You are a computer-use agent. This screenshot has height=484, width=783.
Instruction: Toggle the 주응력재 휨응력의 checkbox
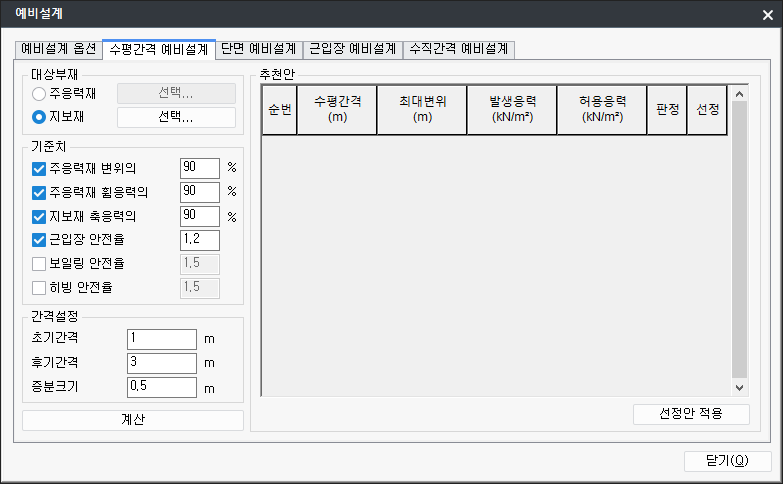coord(40,192)
